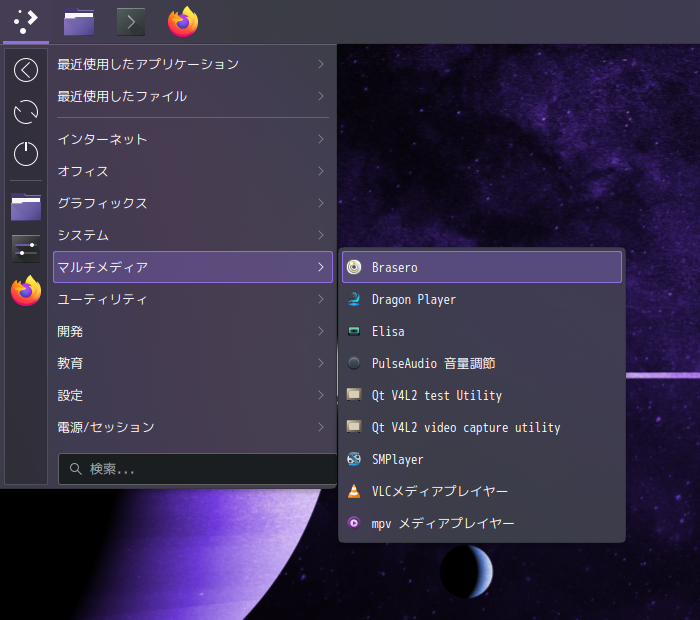Expand the 開発 category arrow

[321, 331]
